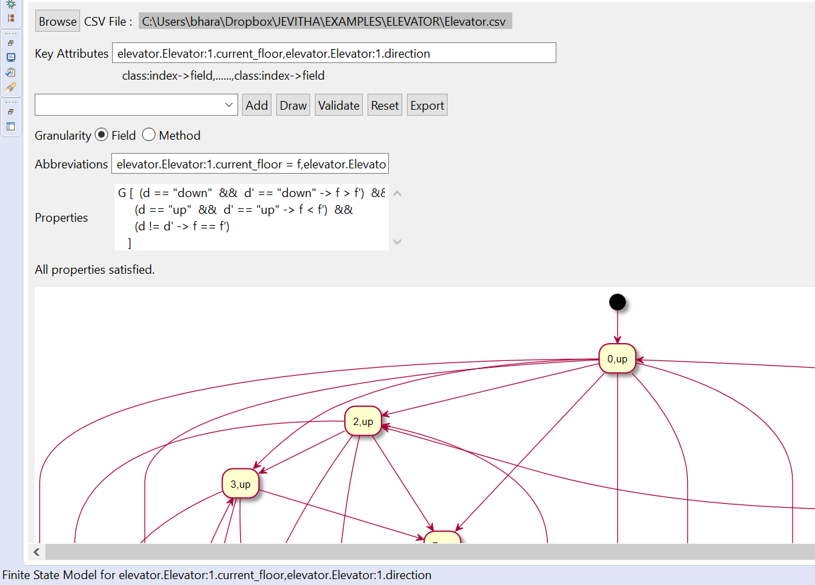Click the upper restore view icon

pos(11,43)
